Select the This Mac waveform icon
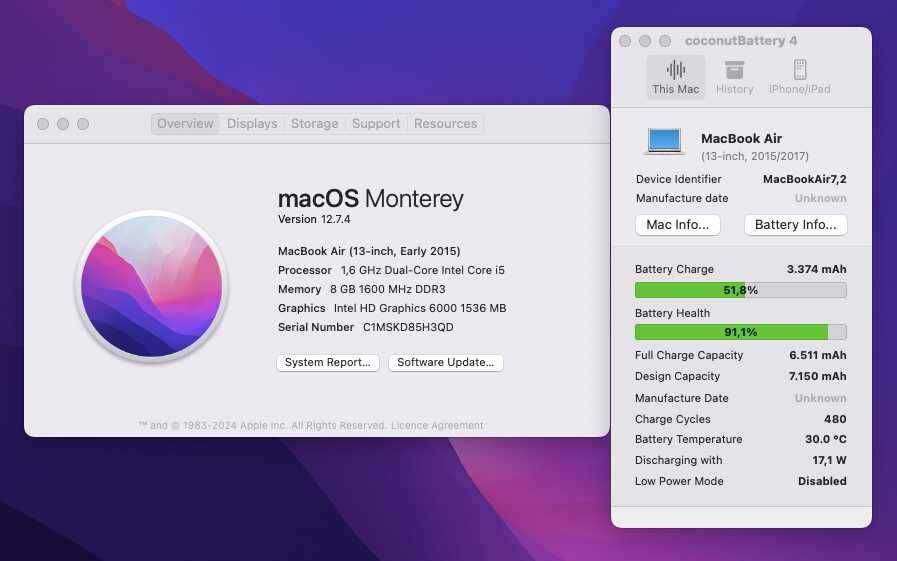Image resolution: width=897 pixels, height=561 pixels. [x=676, y=70]
